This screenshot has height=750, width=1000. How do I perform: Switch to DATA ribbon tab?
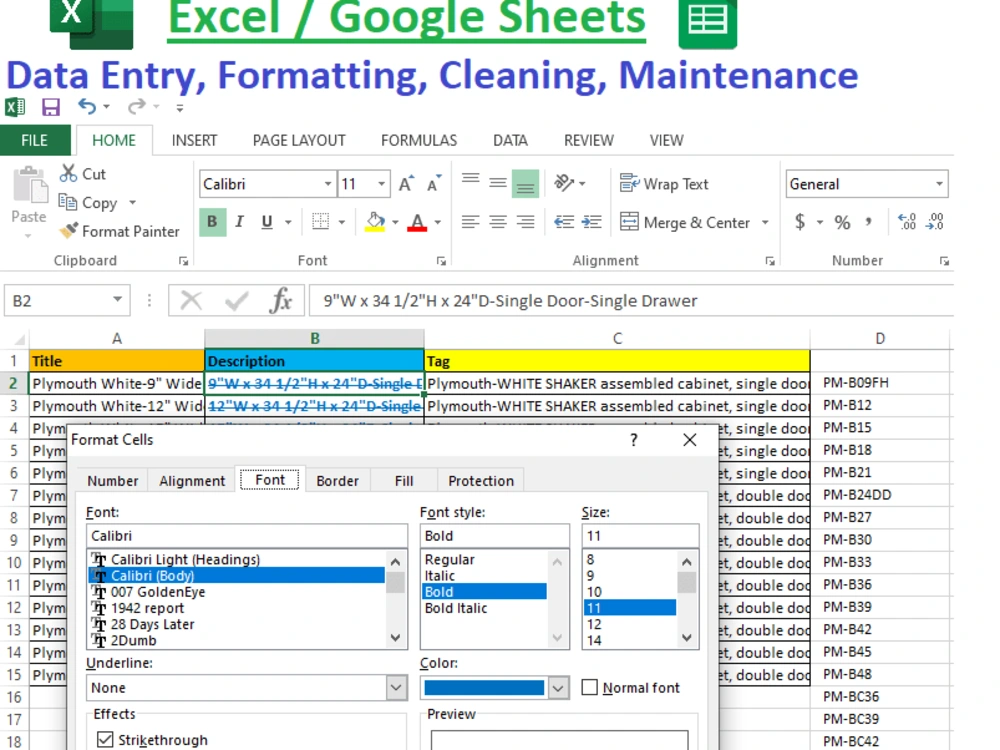pos(510,140)
